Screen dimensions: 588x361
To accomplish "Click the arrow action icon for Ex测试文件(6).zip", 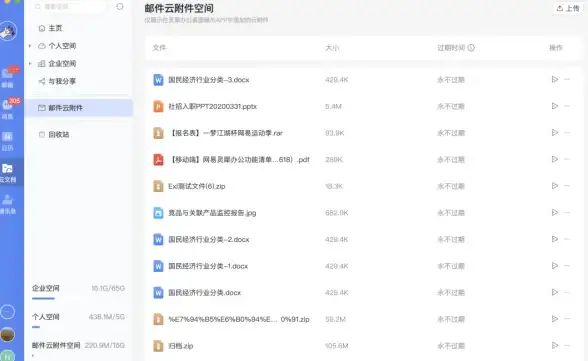I will [555, 186].
